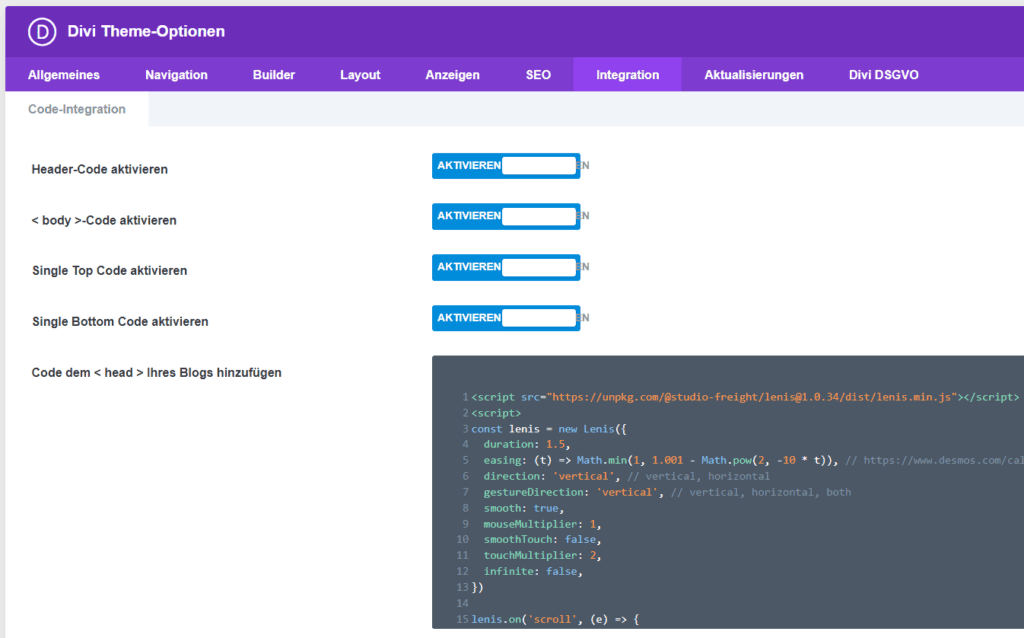Click the 'touchMultiplier: 2' code line
This screenshot has width=1024, height=638.
point(542,556)
